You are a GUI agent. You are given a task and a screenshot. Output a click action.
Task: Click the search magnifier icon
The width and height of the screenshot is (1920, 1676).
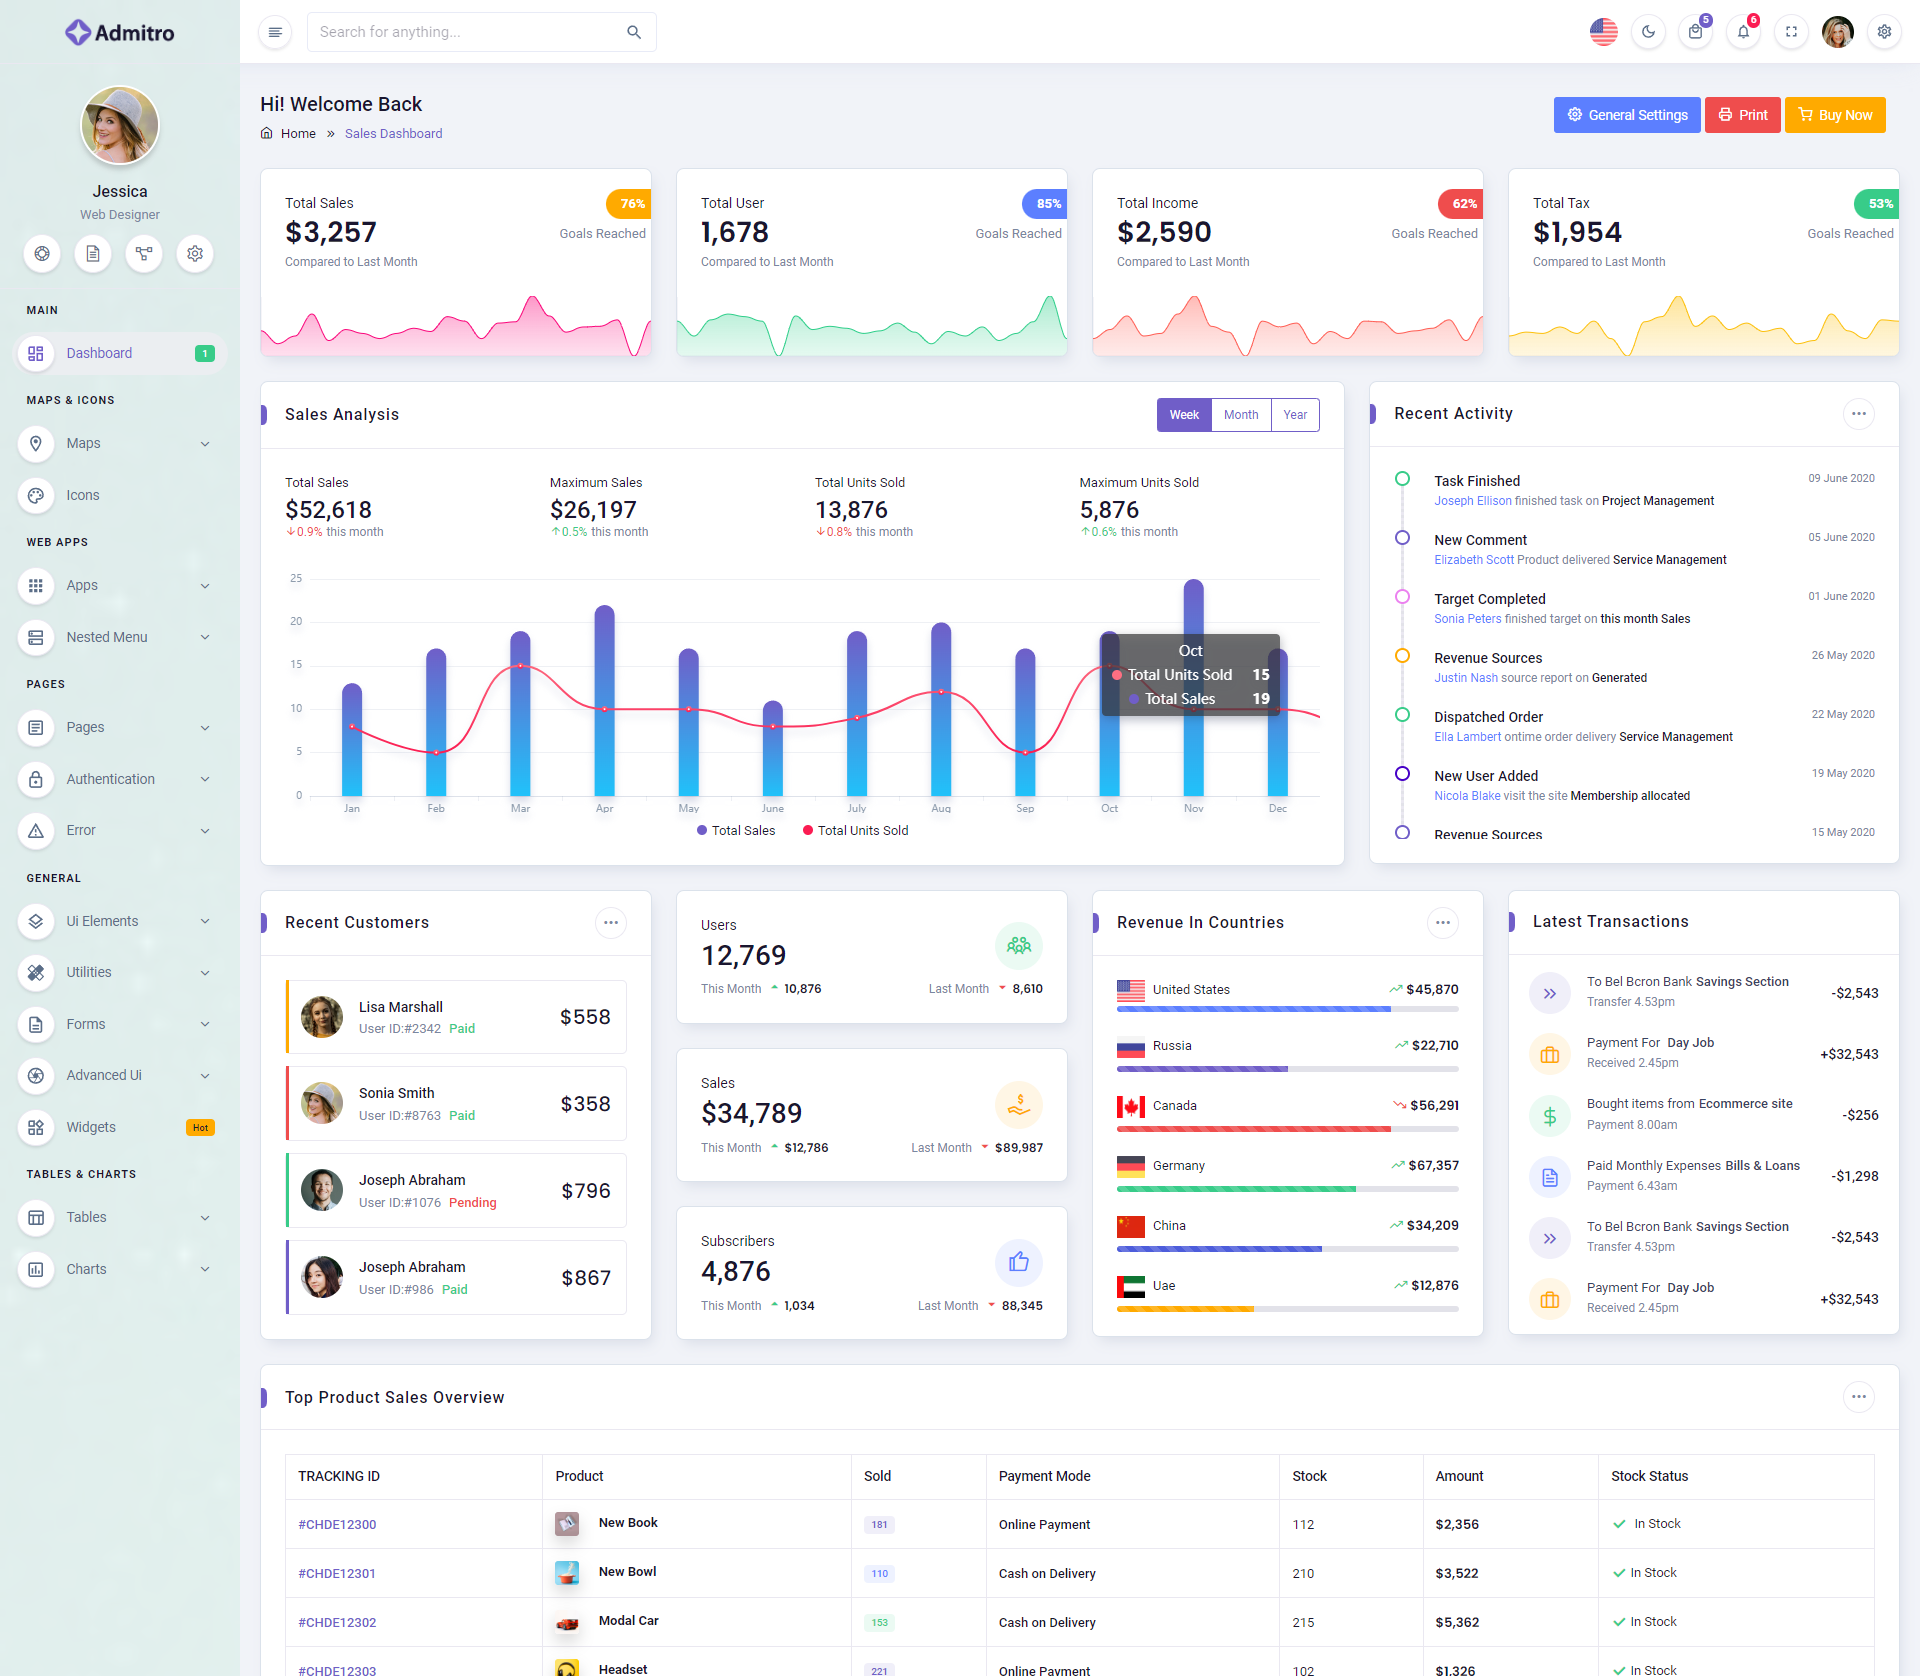point(633,32)
